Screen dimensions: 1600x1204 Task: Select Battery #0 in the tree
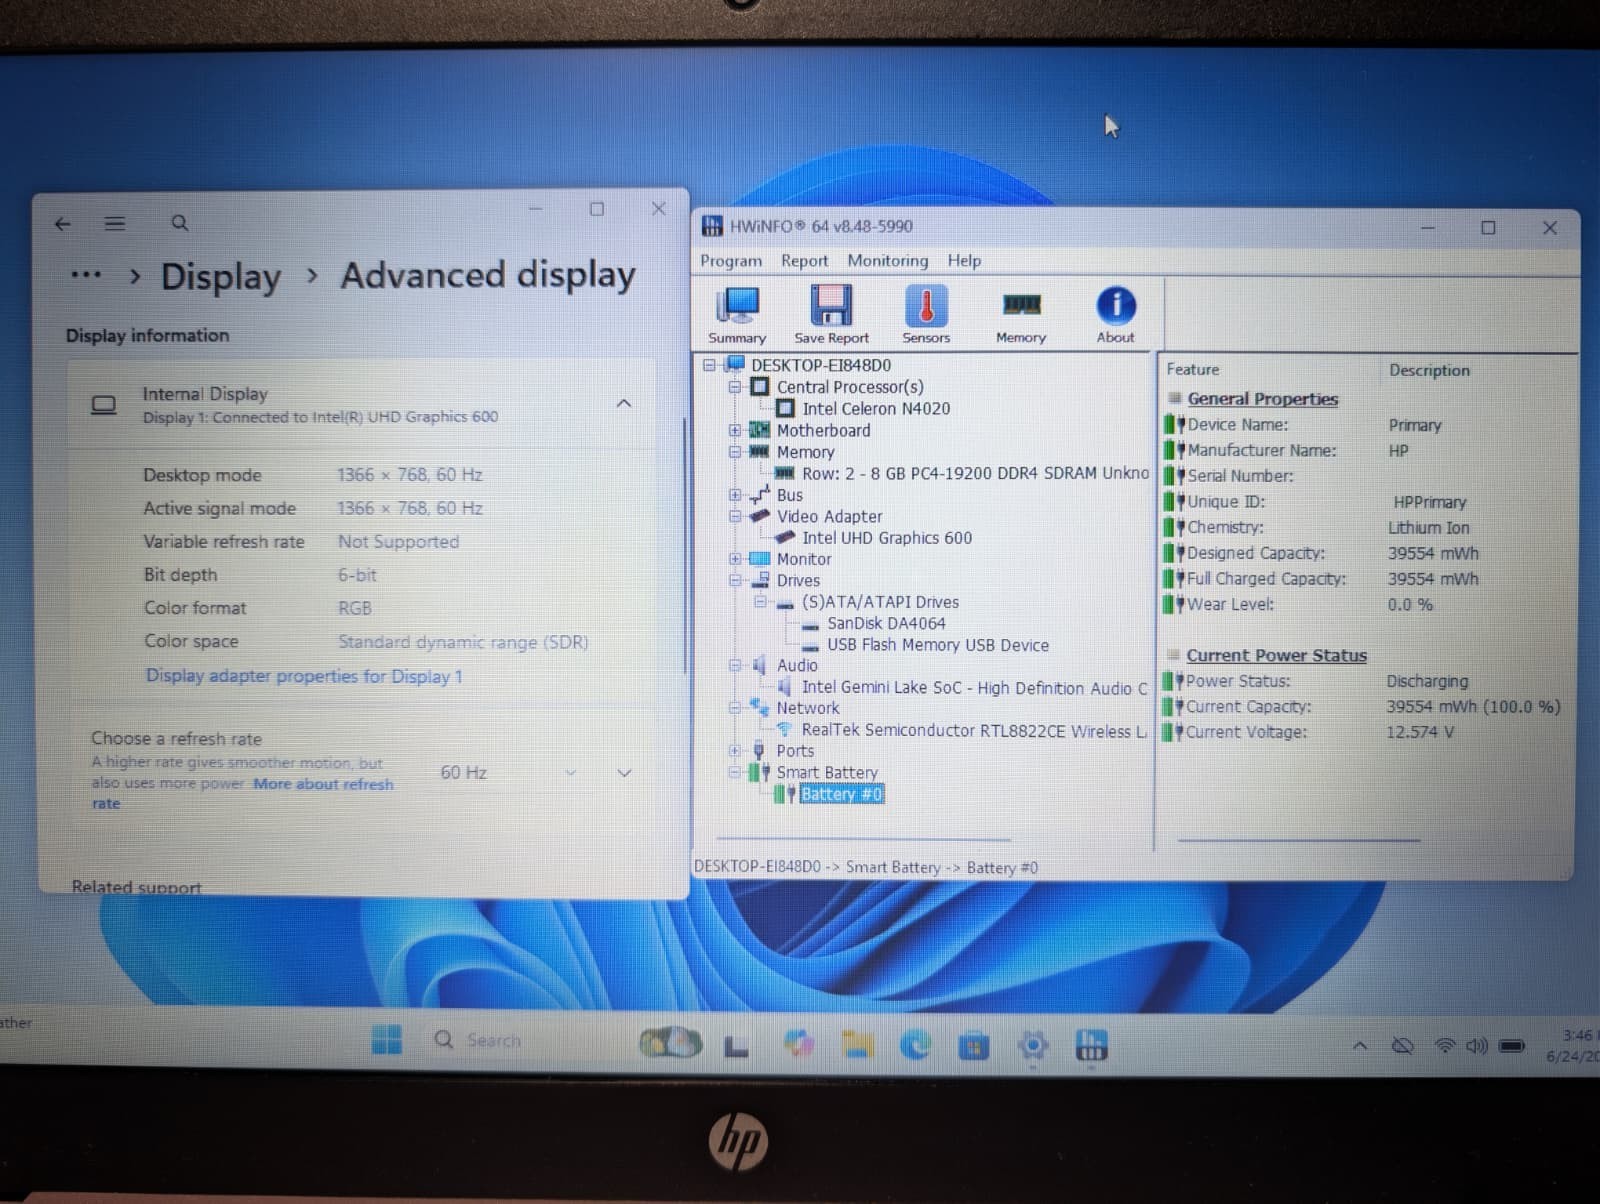[x=842, y=794]
